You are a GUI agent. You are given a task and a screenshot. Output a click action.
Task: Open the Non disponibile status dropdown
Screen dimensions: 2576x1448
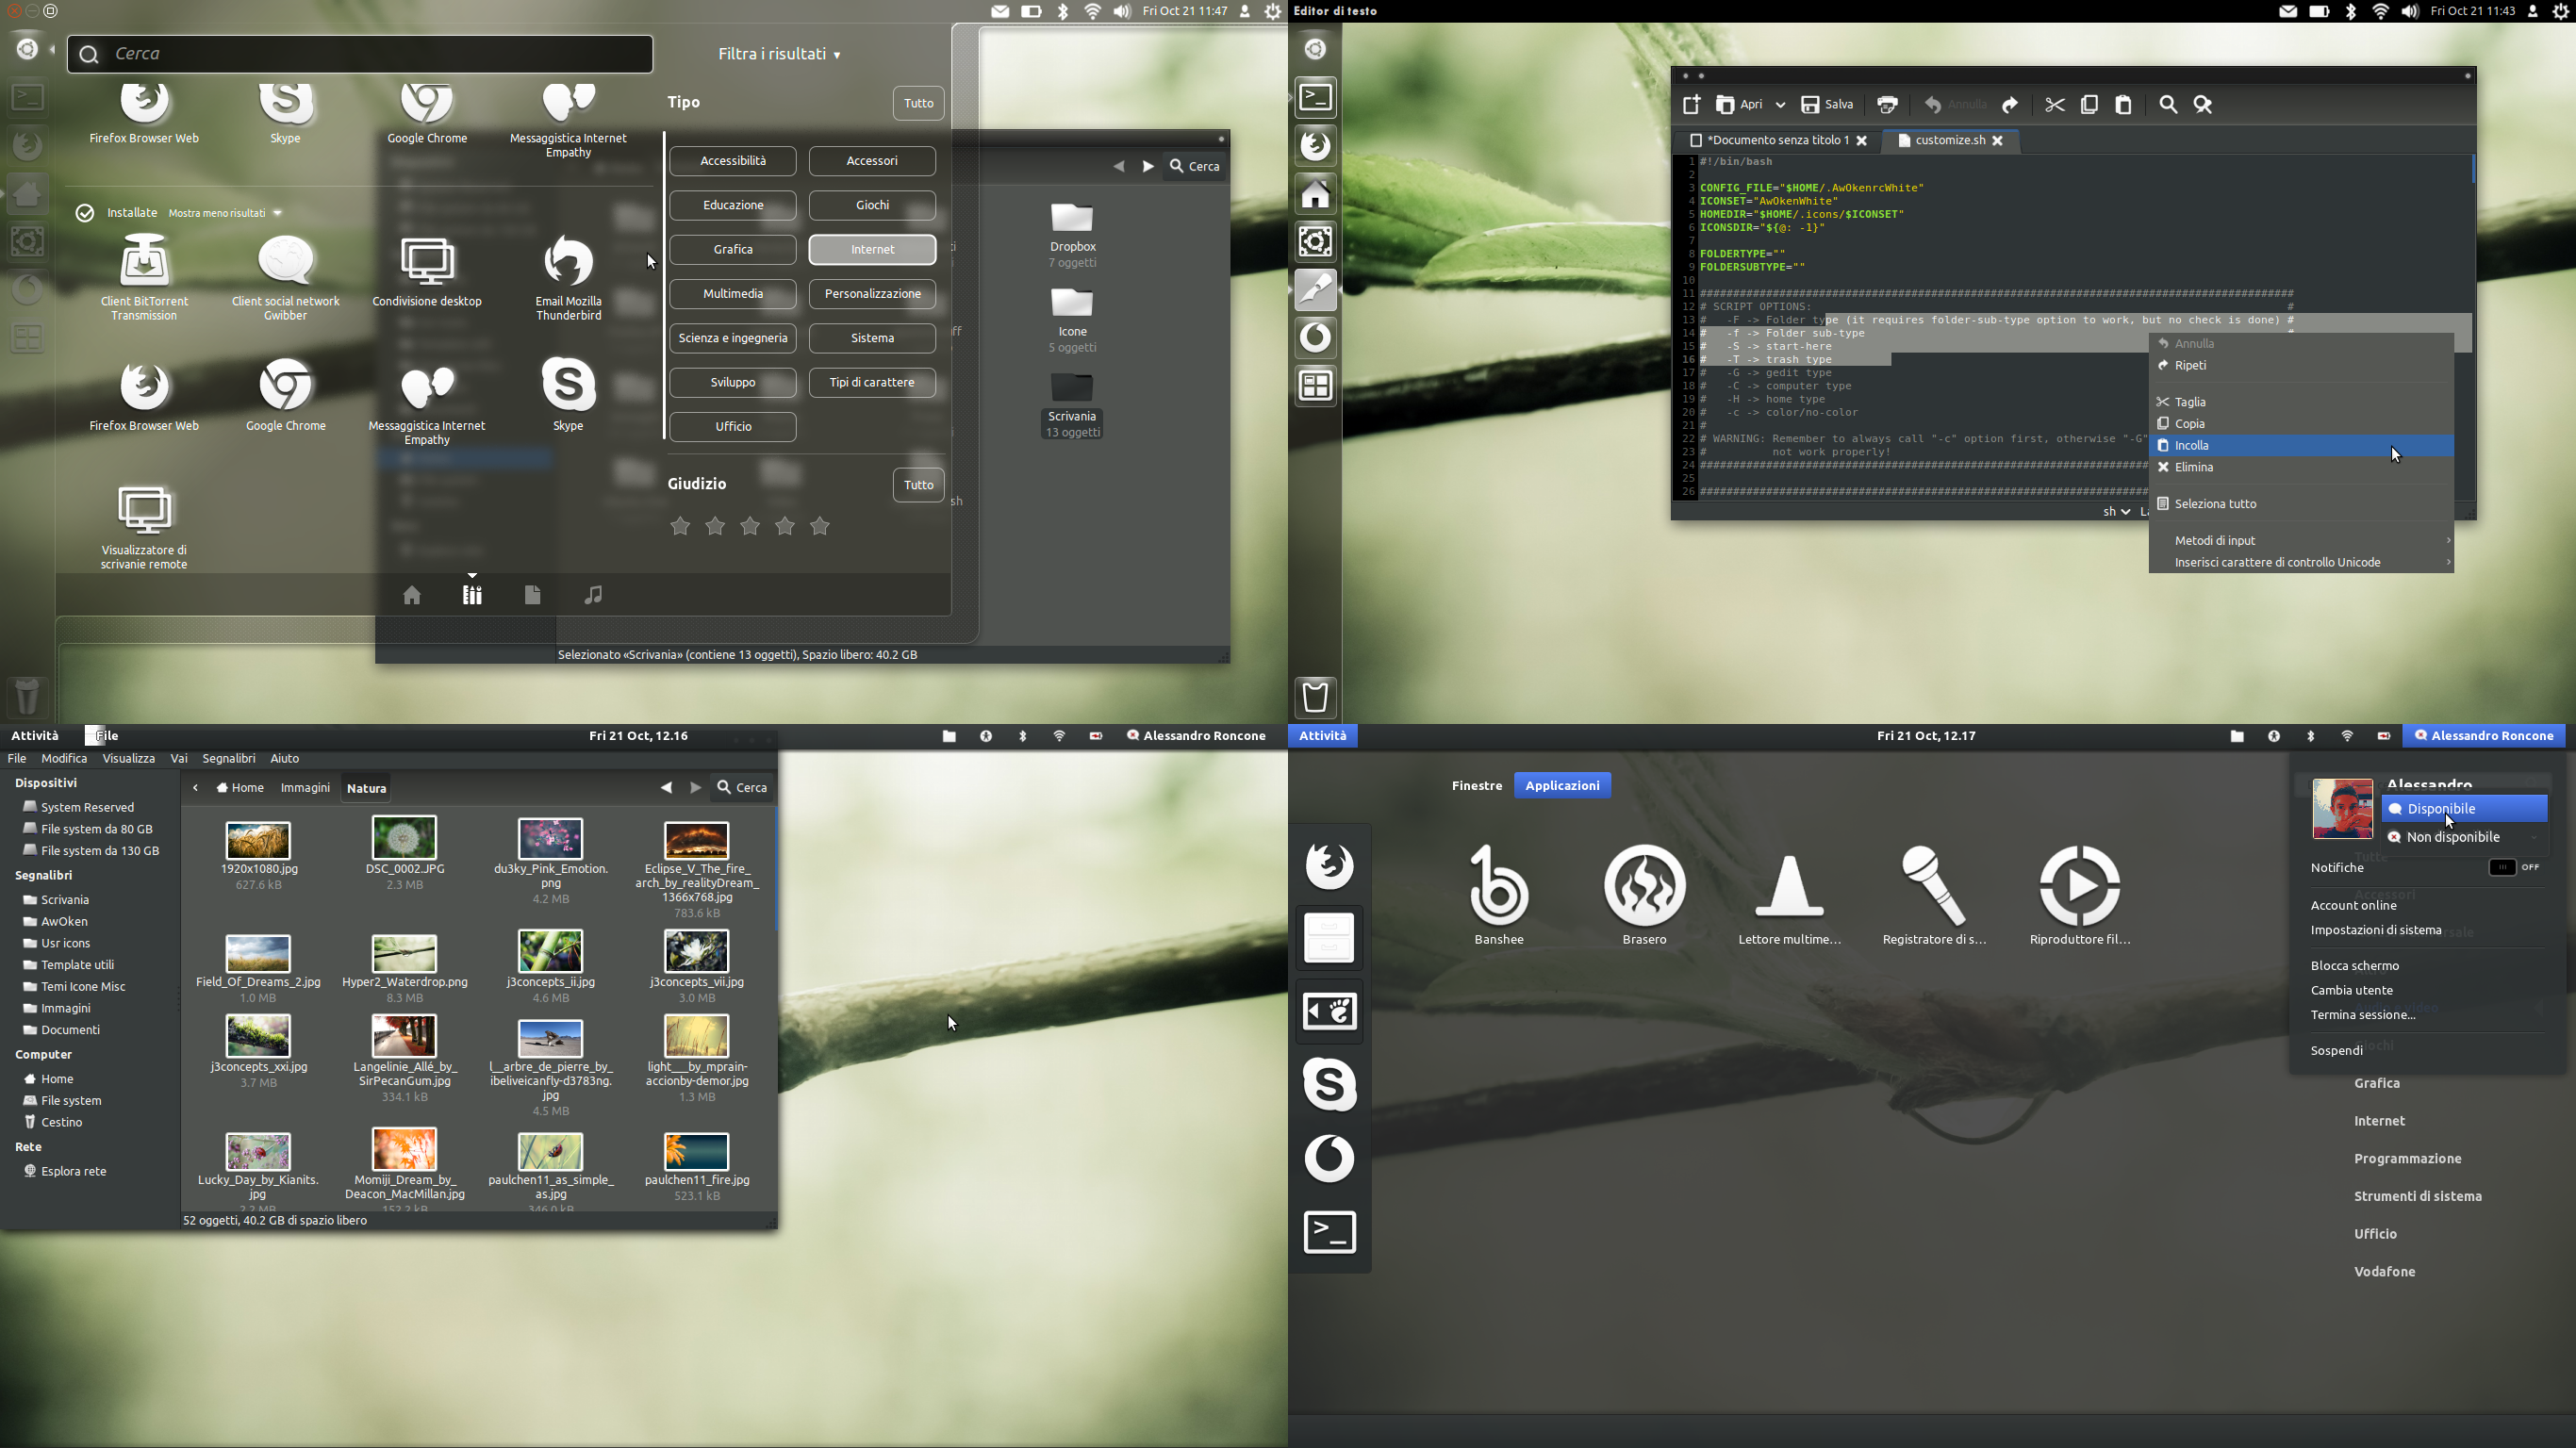[2464, 837]
